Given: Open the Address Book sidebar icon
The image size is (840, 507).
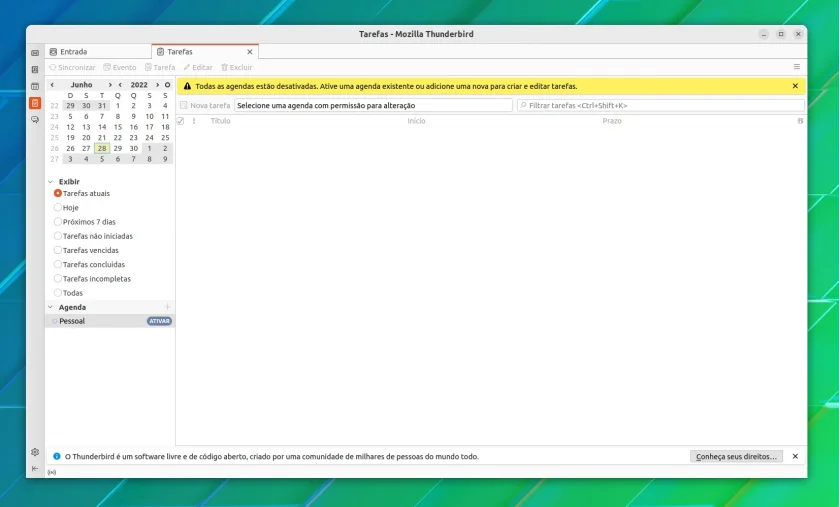Looking at the screenshot, I should 35,70.
